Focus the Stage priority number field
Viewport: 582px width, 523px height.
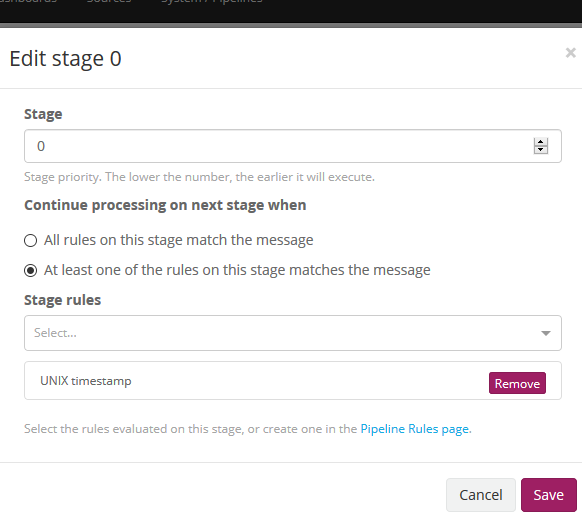pyautogui.click(x=292, y=146)
